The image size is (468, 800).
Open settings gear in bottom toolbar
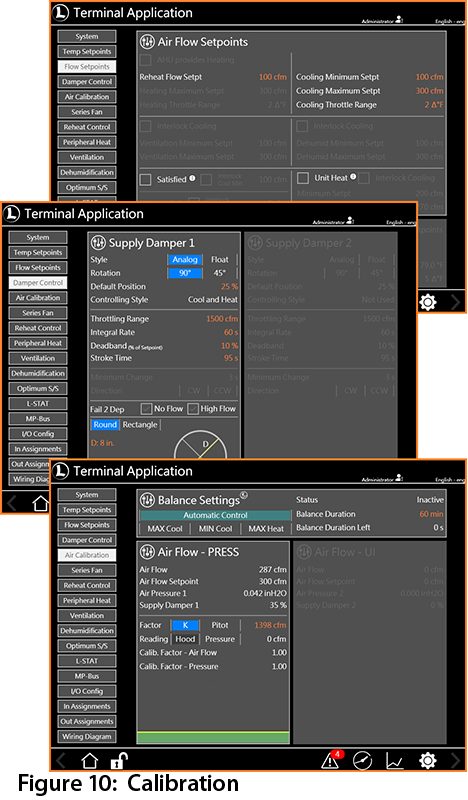pyautogui.click(x=427, y=761)
